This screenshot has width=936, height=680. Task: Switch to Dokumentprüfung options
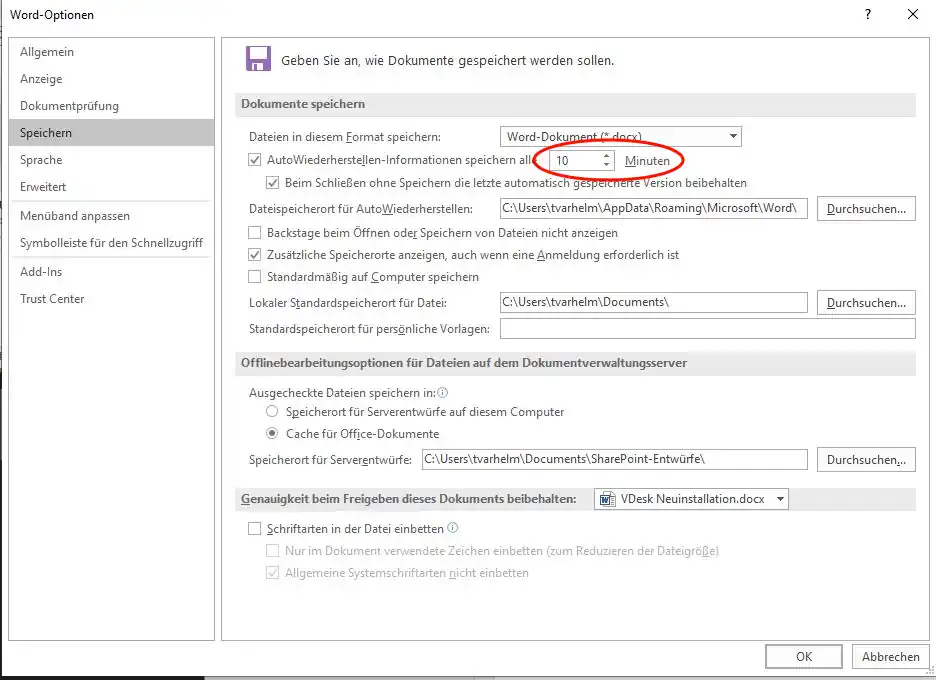point(69,106)
